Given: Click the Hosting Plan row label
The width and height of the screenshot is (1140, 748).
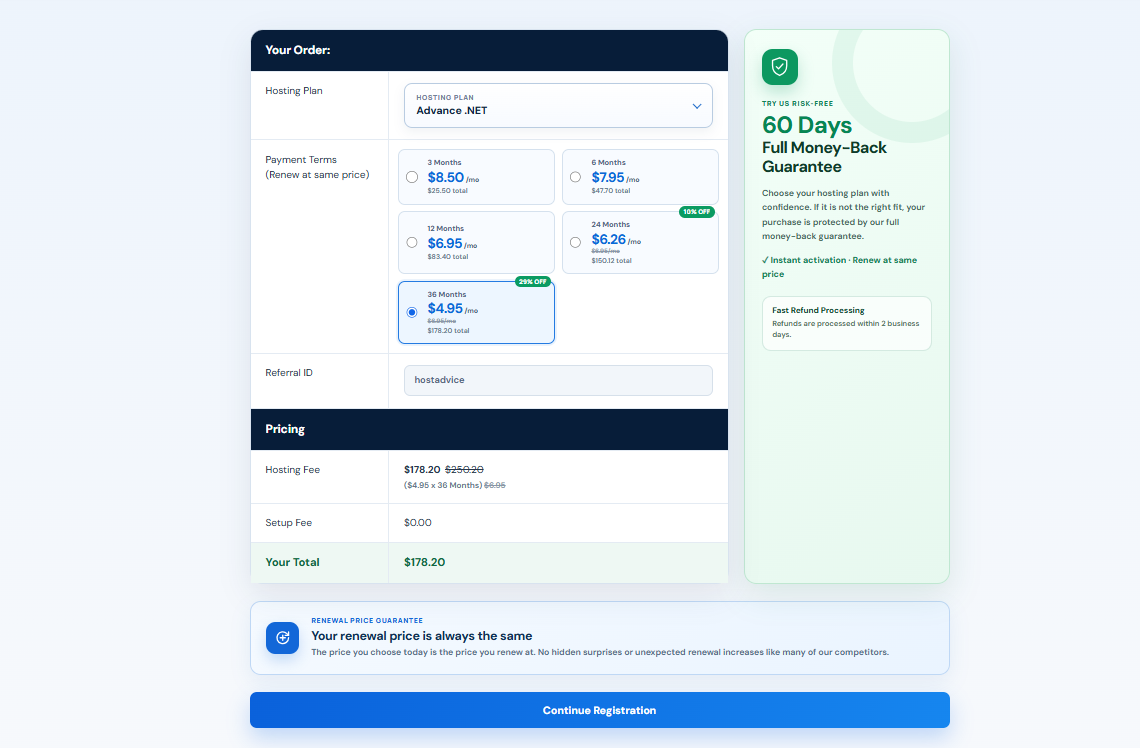Looking at the screenshot, I should [x=294, y=91].
